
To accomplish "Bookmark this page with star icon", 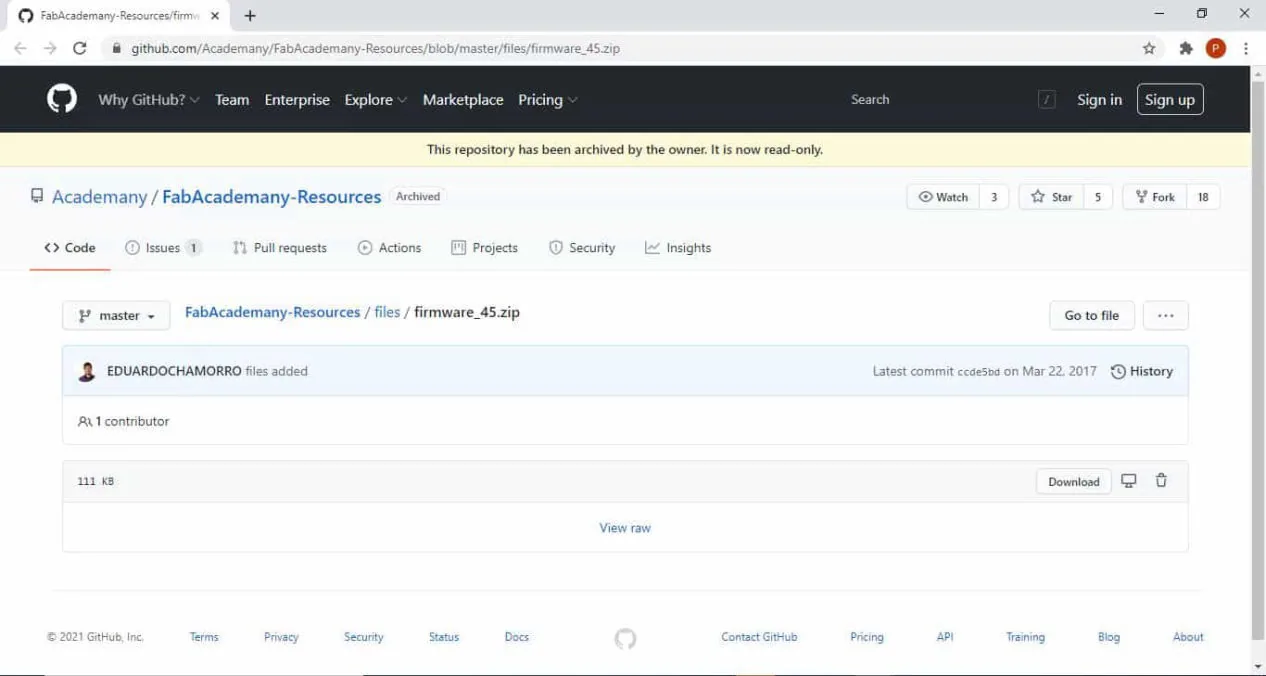I will pos(1149,48).
